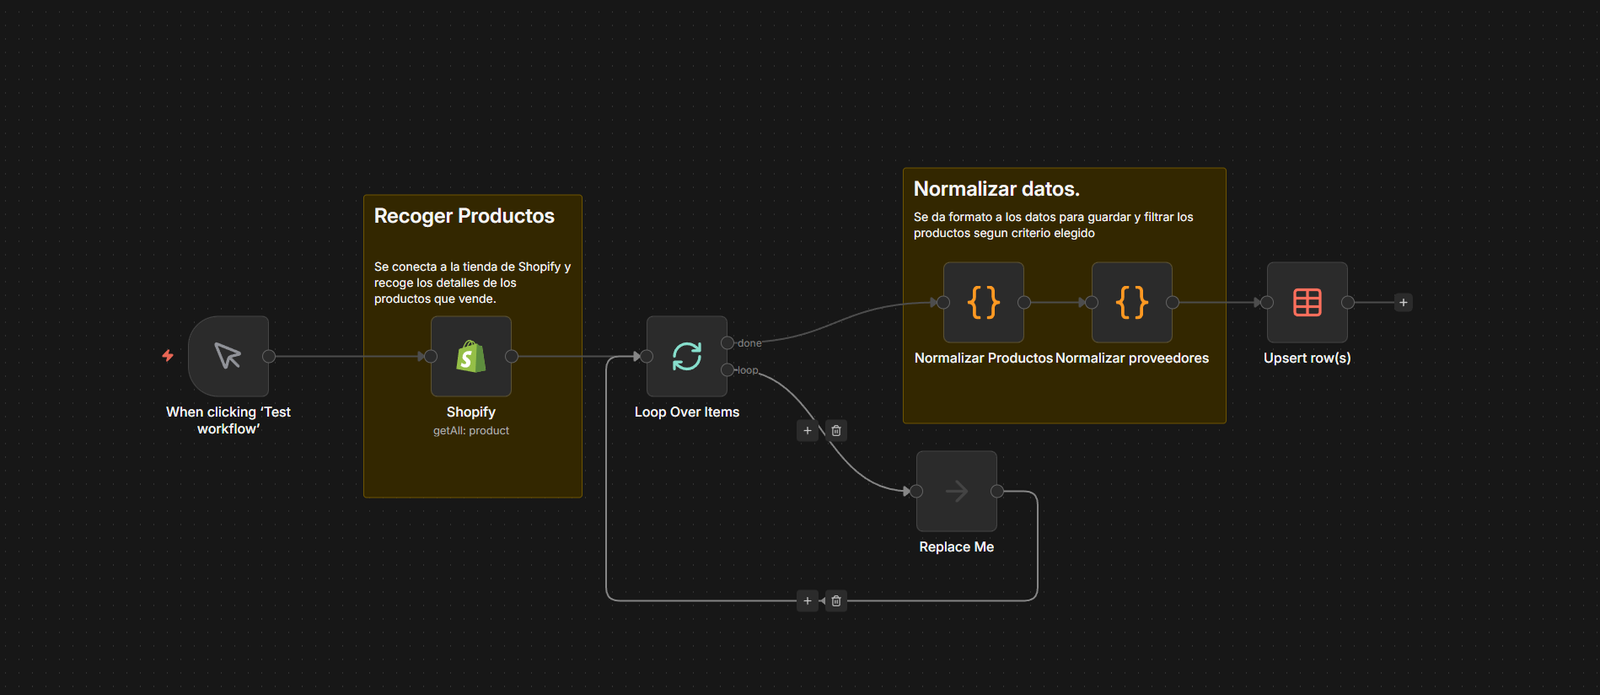Add node on the bottom return connection
1600x695 pixels.
tap(807, 601)
